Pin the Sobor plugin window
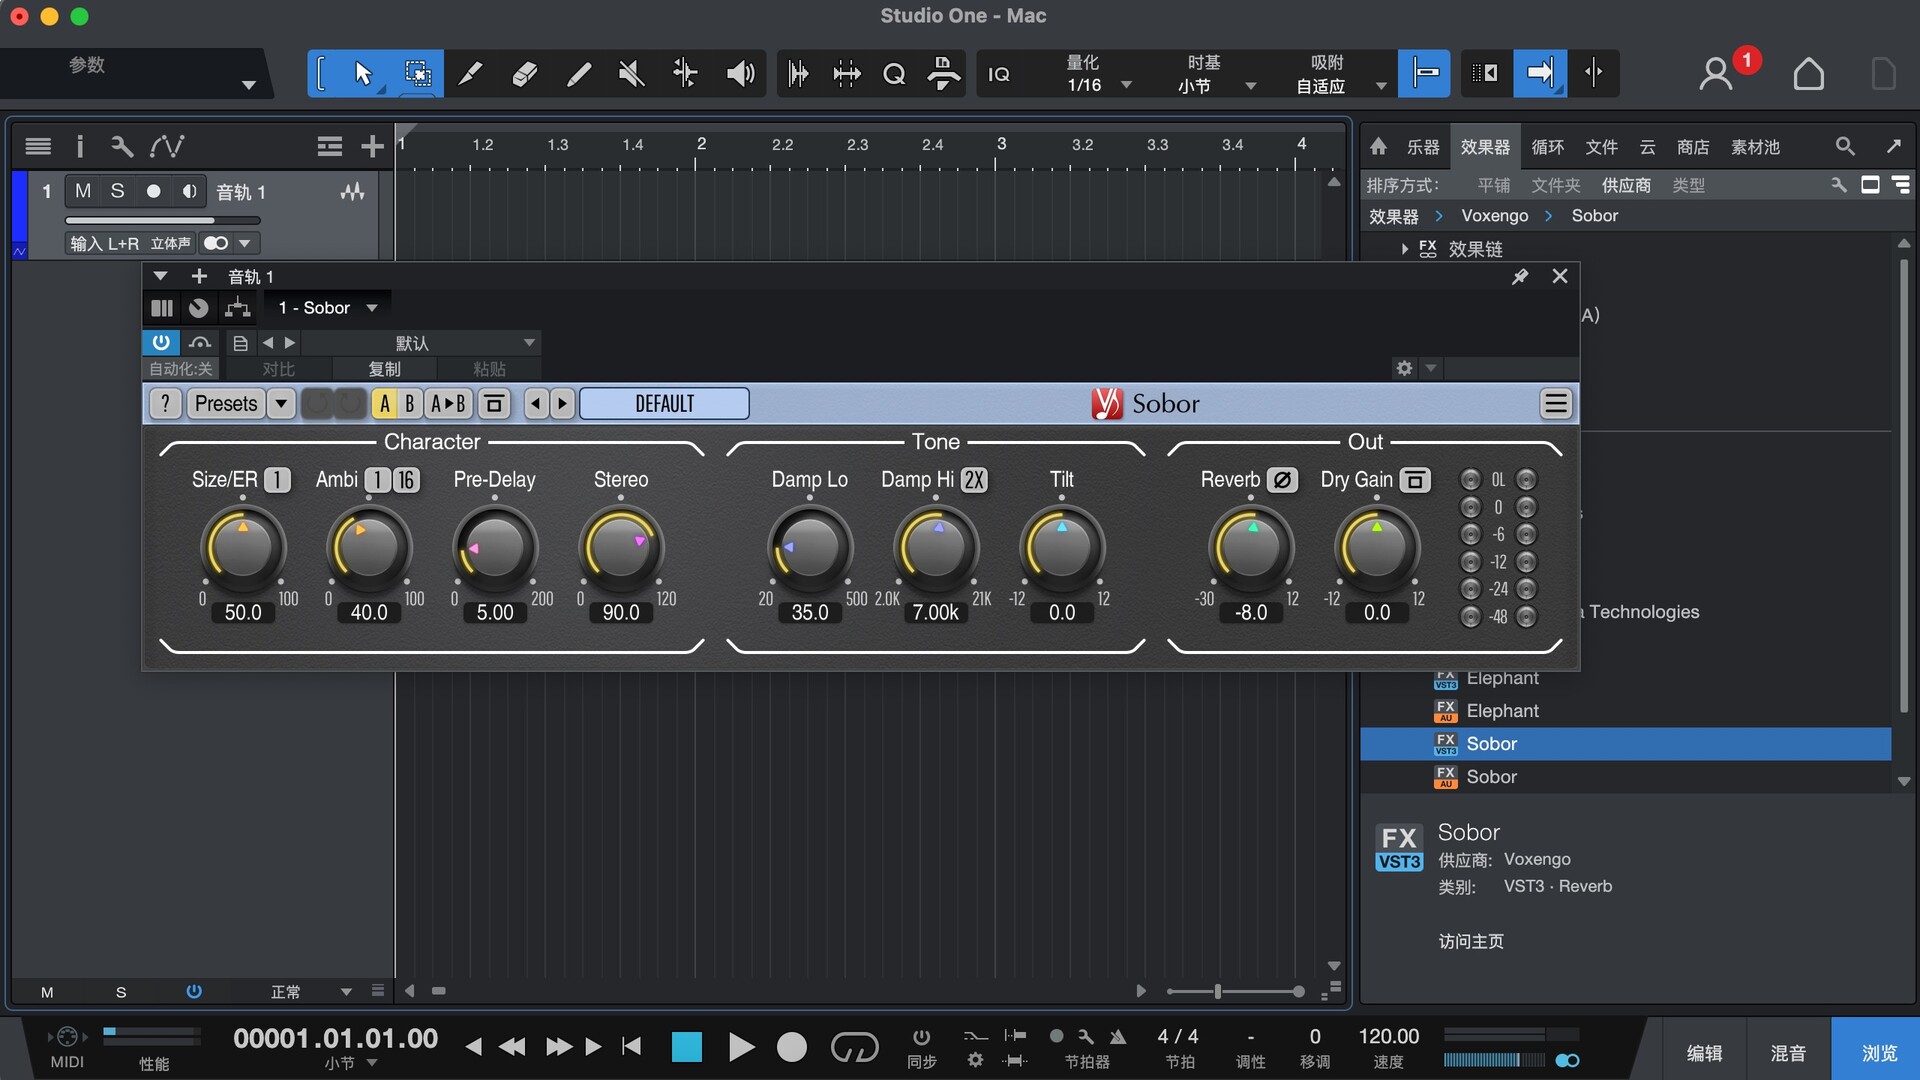 [x=1519, y=276]
